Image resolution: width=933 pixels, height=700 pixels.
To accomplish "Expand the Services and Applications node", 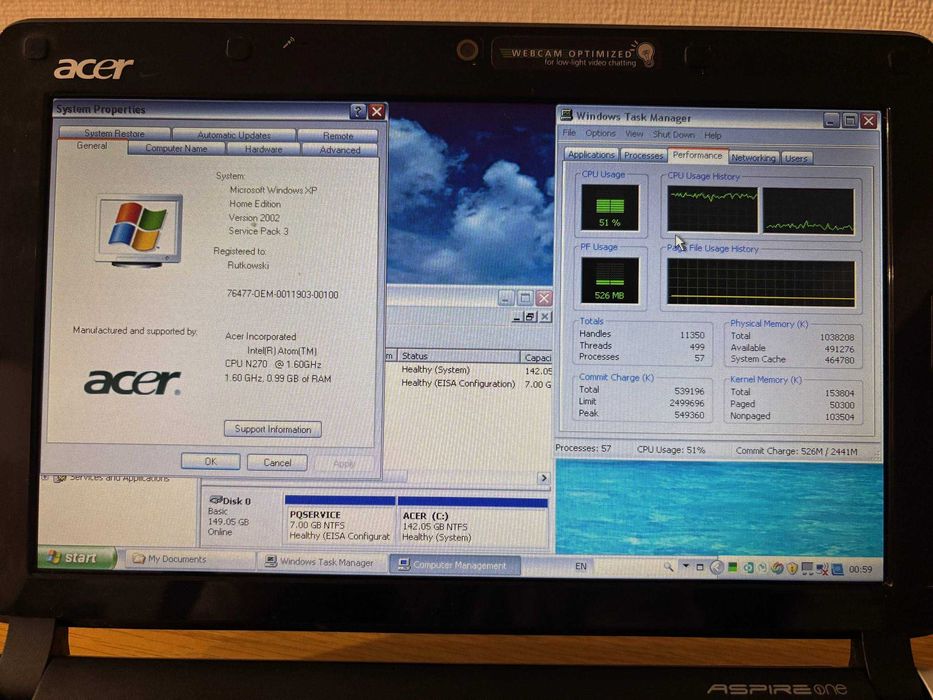I will [45, 477].
